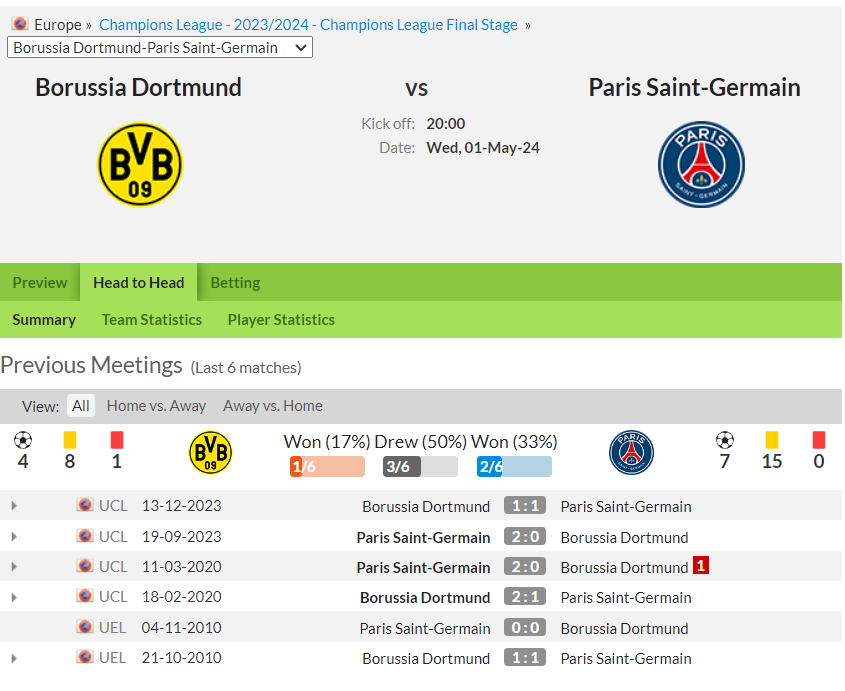Switch view to Home vs. Away
This screenshot has height=691, width=845.
coord(156,406)
